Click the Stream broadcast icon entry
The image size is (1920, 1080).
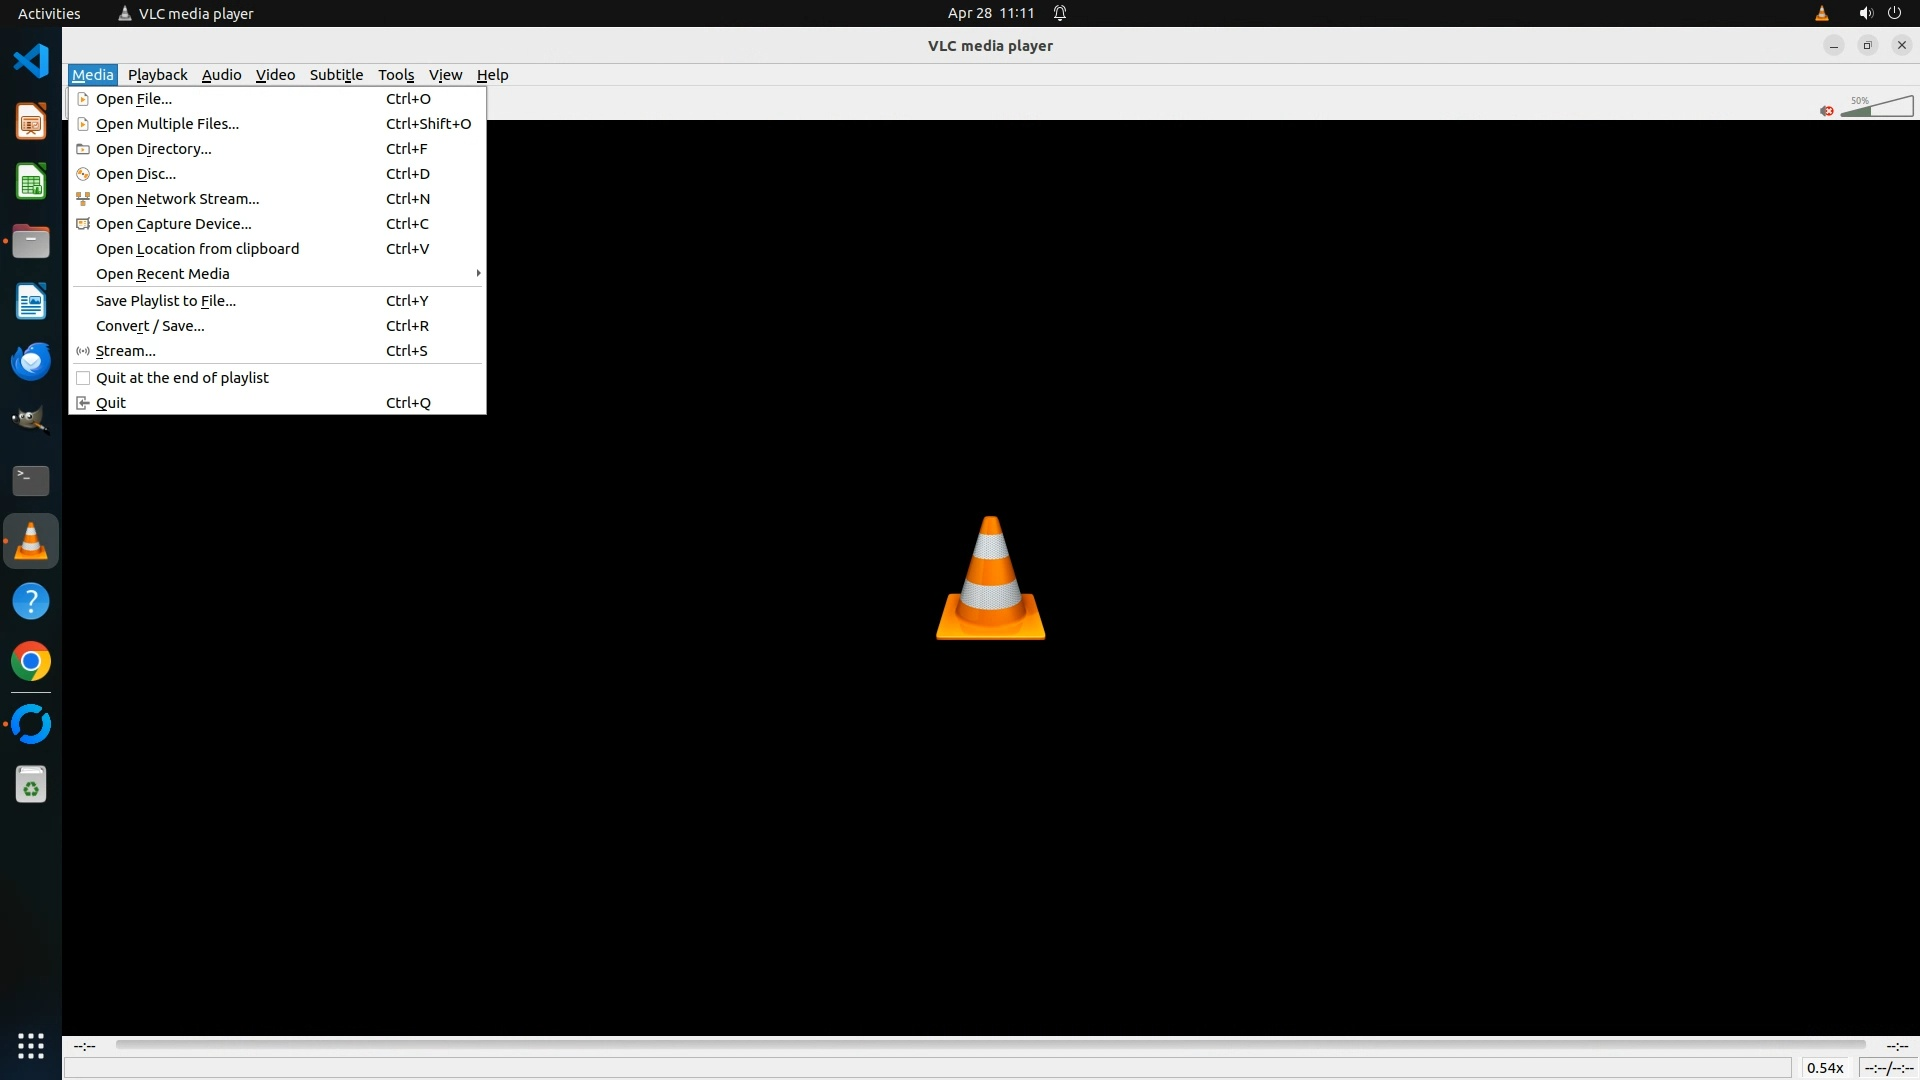[83, 351]
